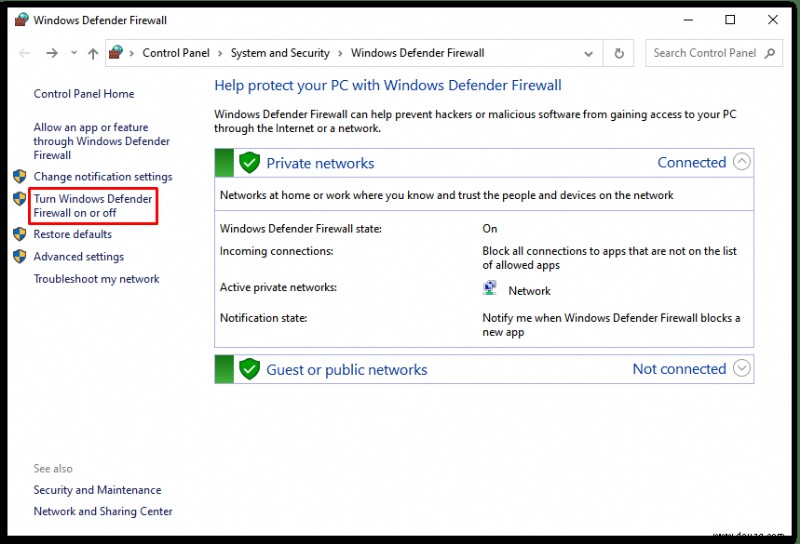Open Advanced settings link
Image resolution: width=800 pixels, height=544 pixels.
tap(79, 257)
